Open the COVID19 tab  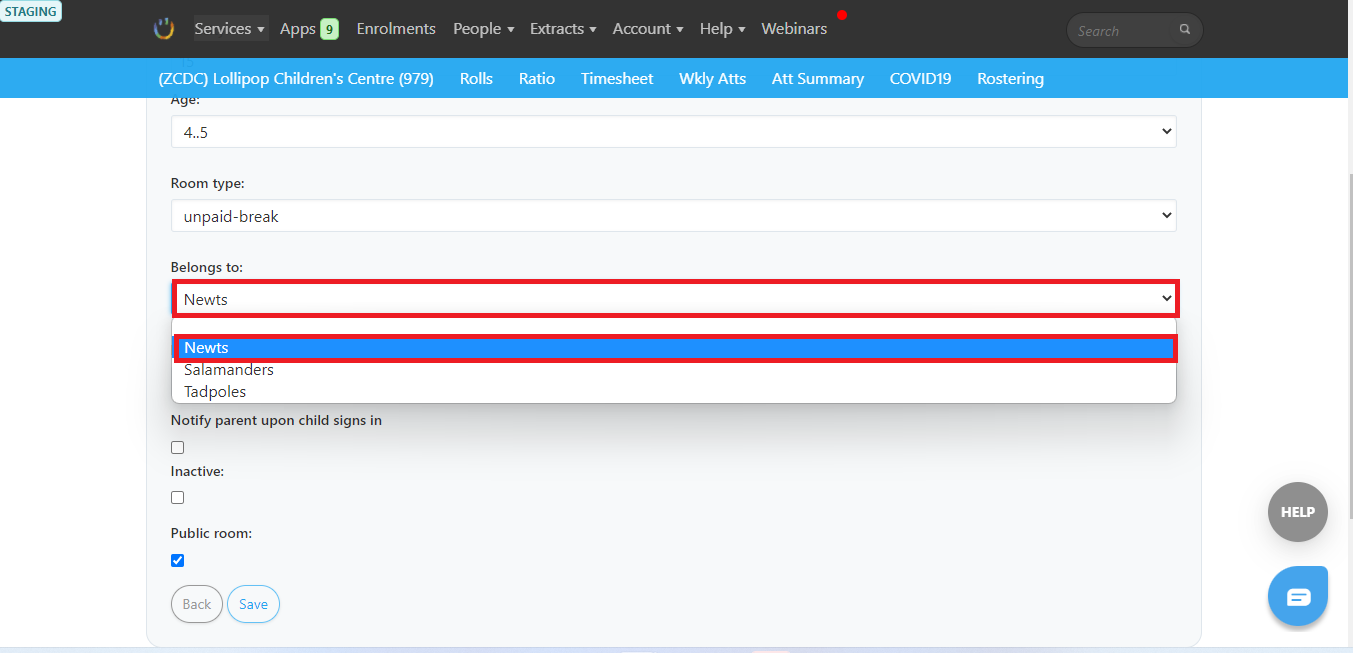920,78
